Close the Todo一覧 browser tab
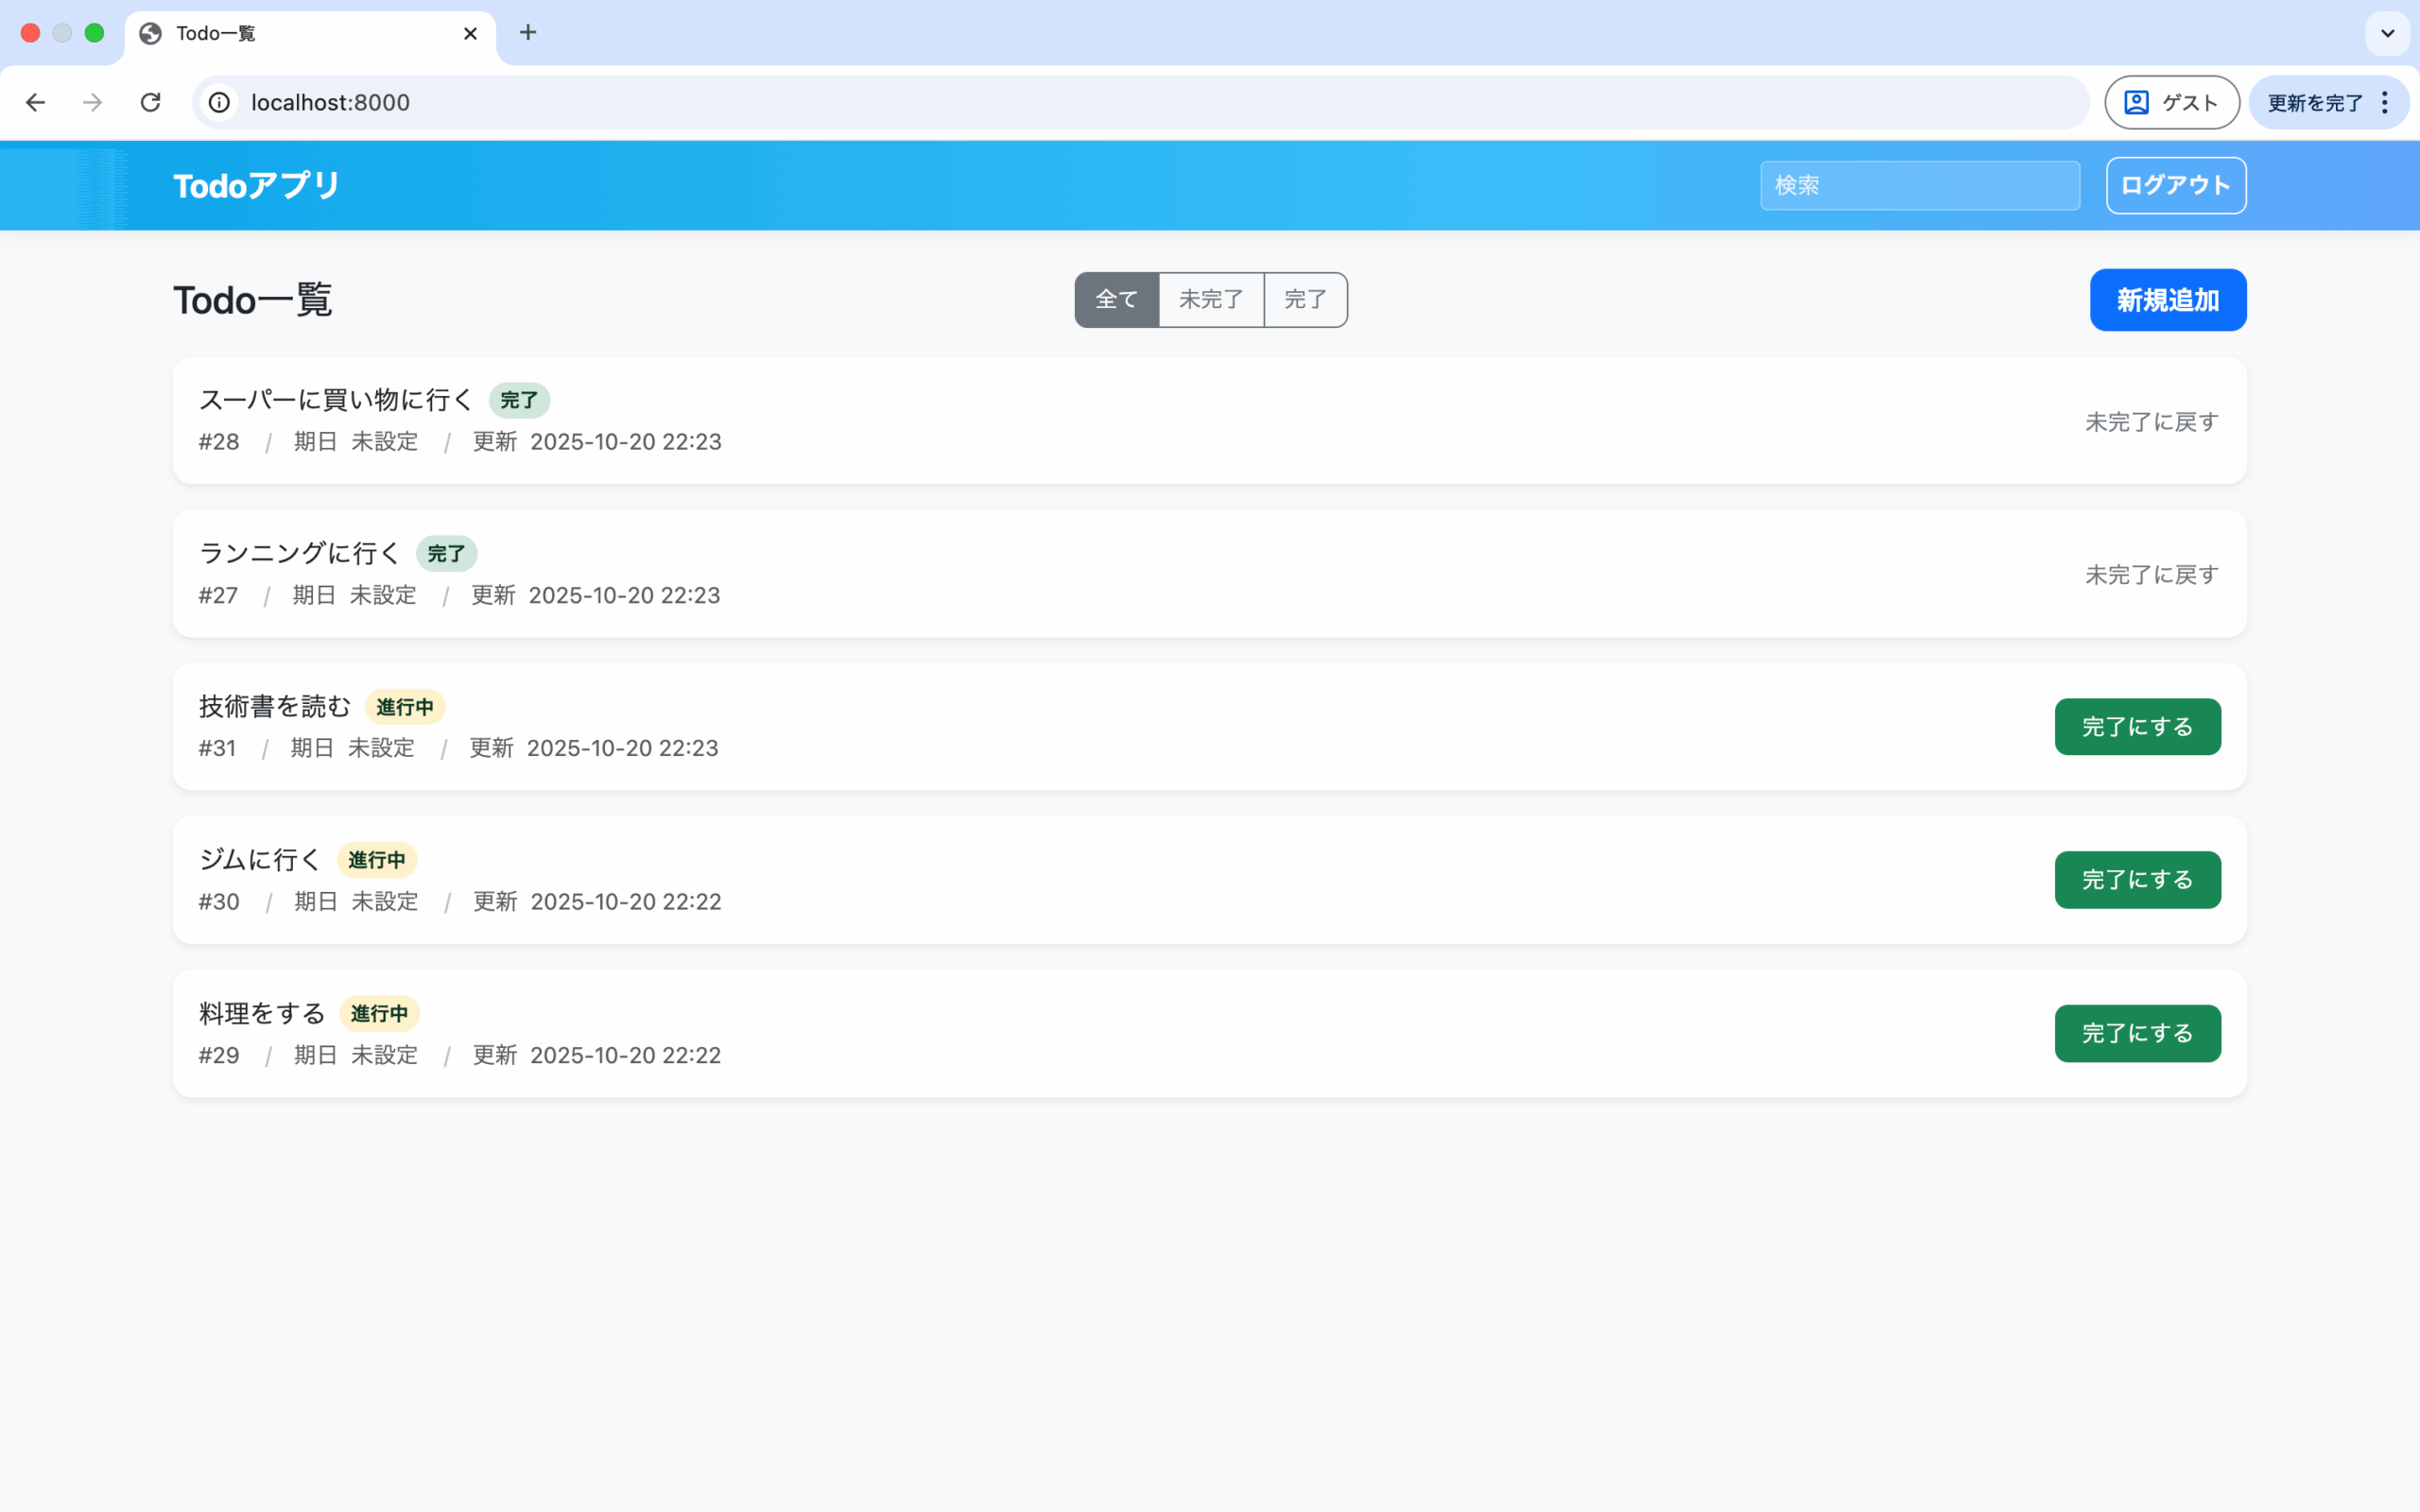 [470, 33]
